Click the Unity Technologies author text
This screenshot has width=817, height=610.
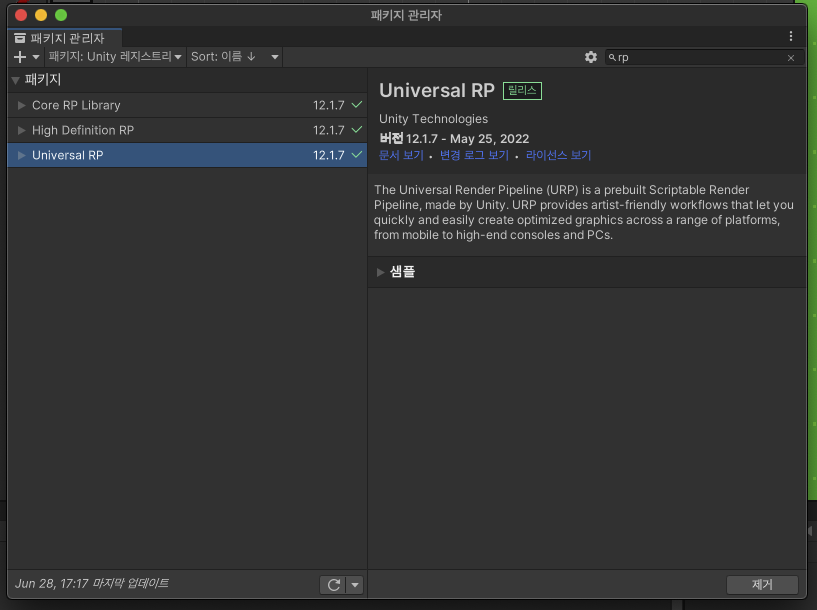[x=434, y=119]
